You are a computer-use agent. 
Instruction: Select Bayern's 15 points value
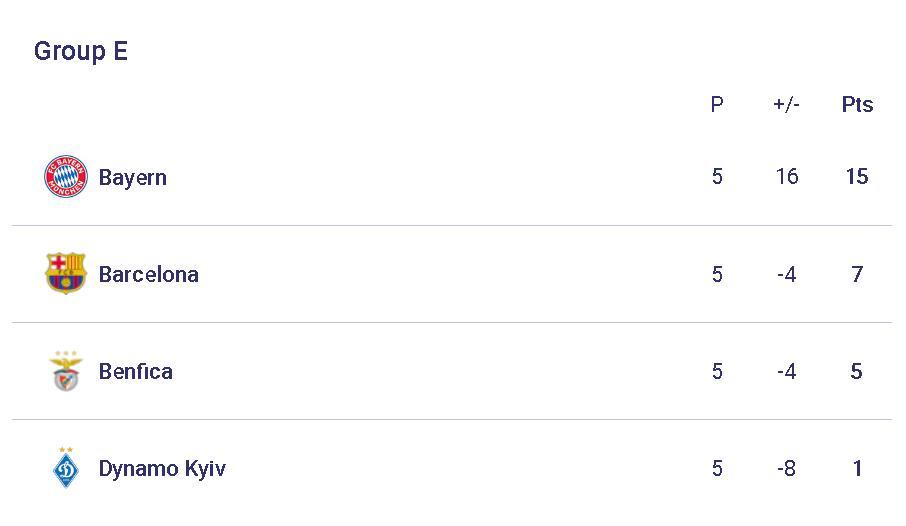[857, 176]
